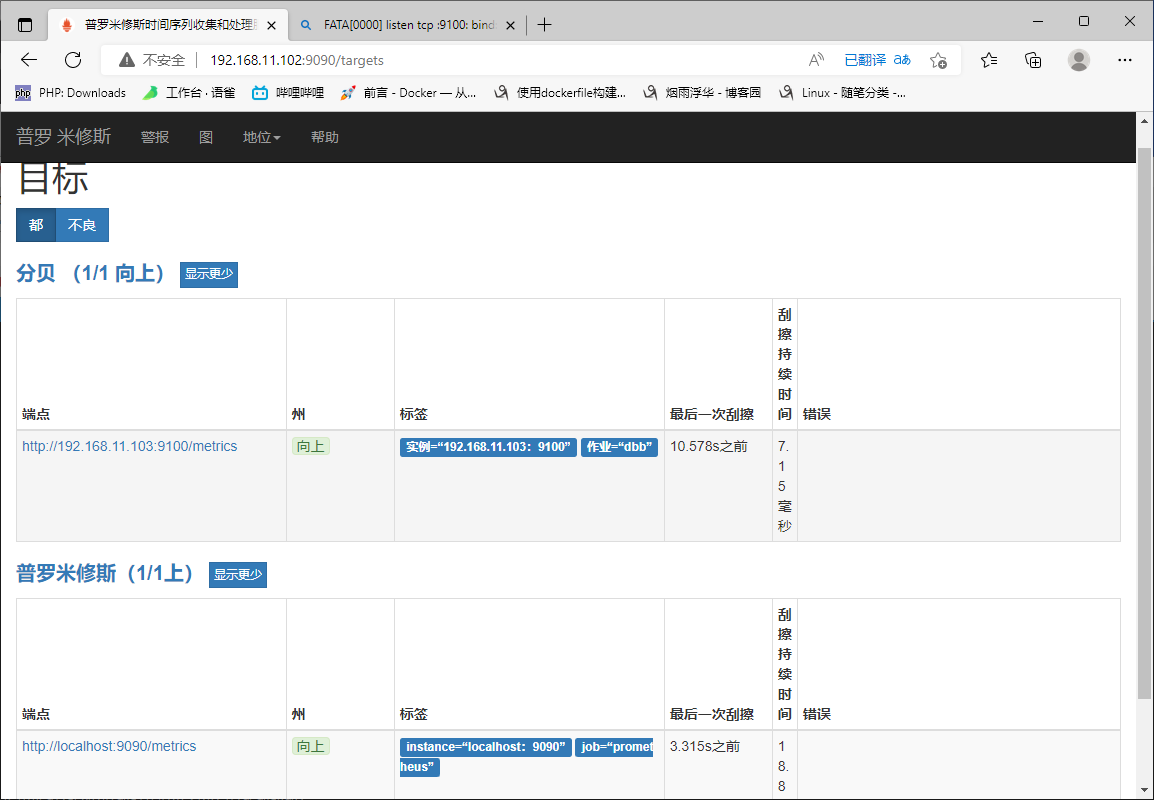Viewport: 1154px width, 800px height.
Task: Collapse the 普罗米修斯 section with 显示更少
Action: click(x=238, y=575)
